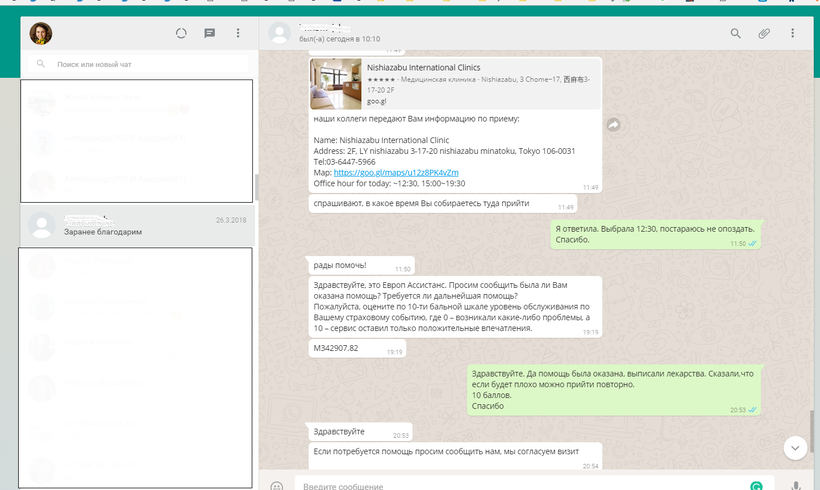The image size is (820, 490).
Task: Jump to latest messages with down arrow
Action: click(795, 447)
